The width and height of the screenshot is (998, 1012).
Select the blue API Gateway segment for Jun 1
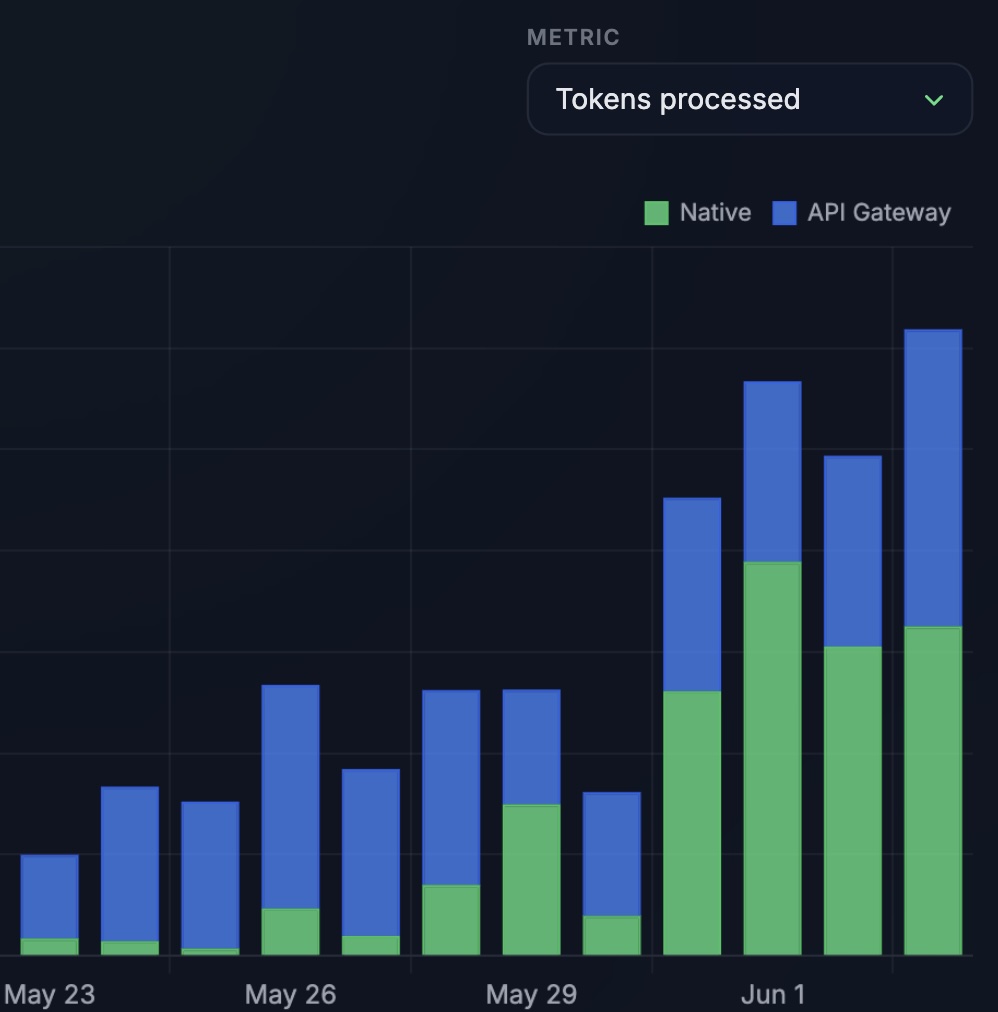(773, 472)
